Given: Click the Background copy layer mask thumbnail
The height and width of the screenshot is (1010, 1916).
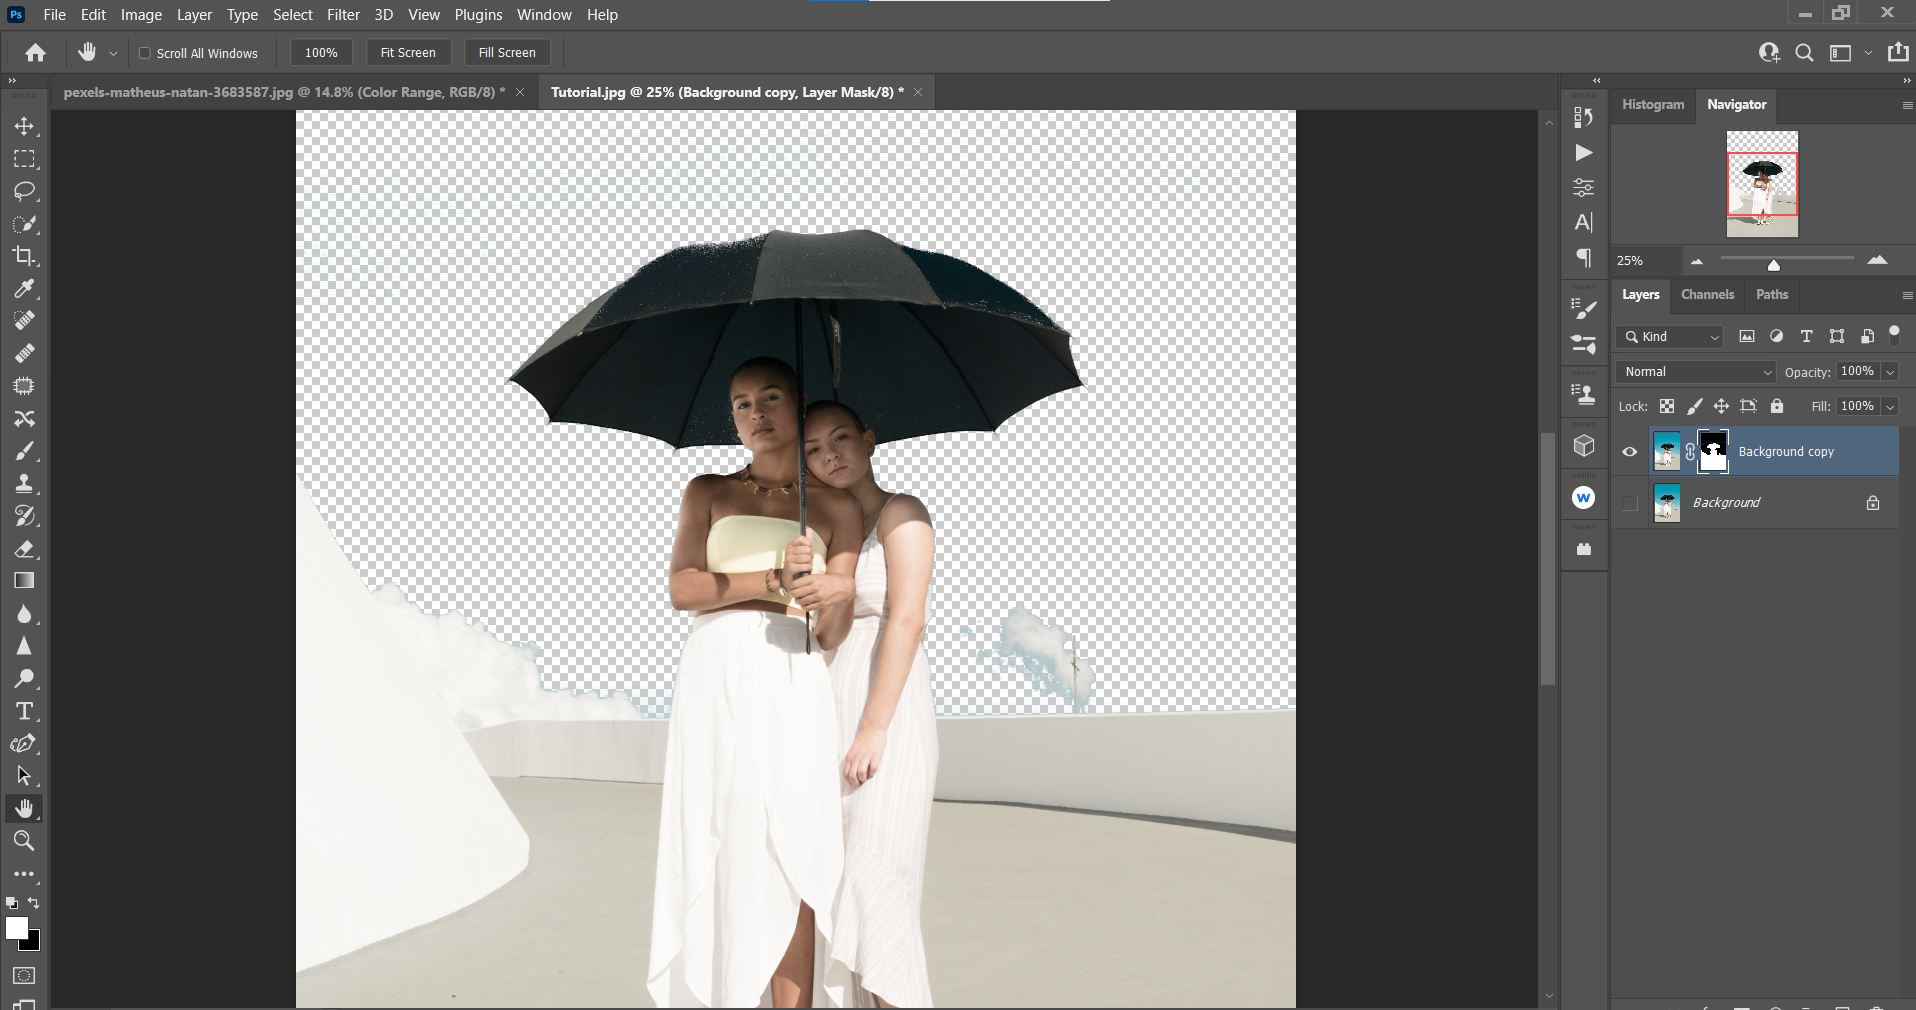Looking at the screenshot, I should (1712, 452).
